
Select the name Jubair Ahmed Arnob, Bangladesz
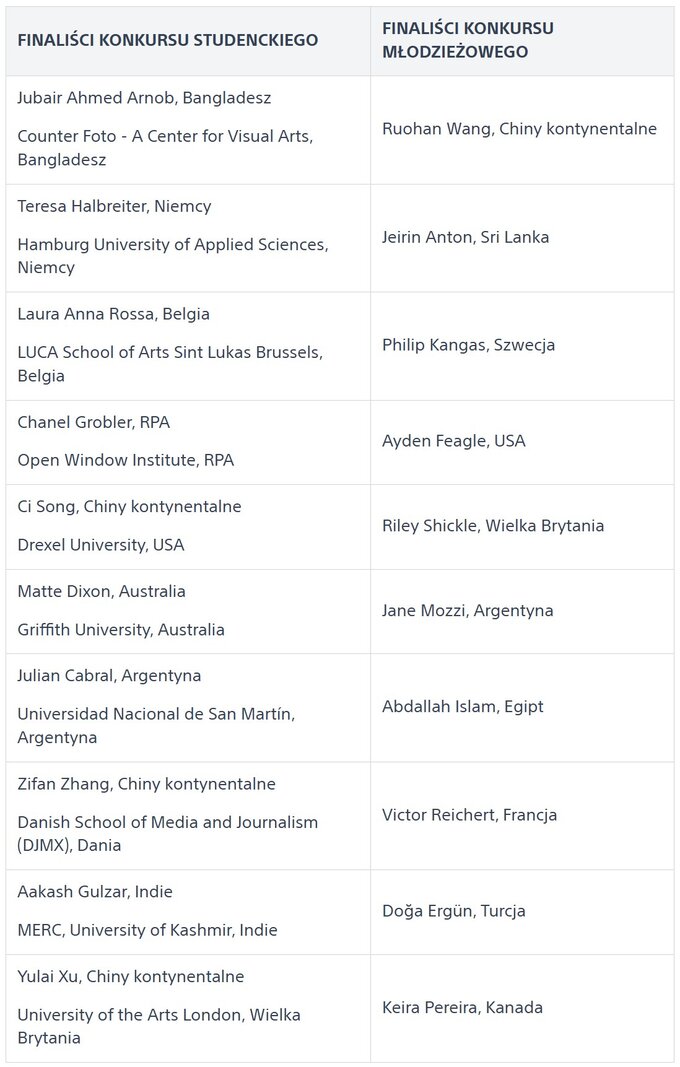pyautogui.click(x=144, y=98)
